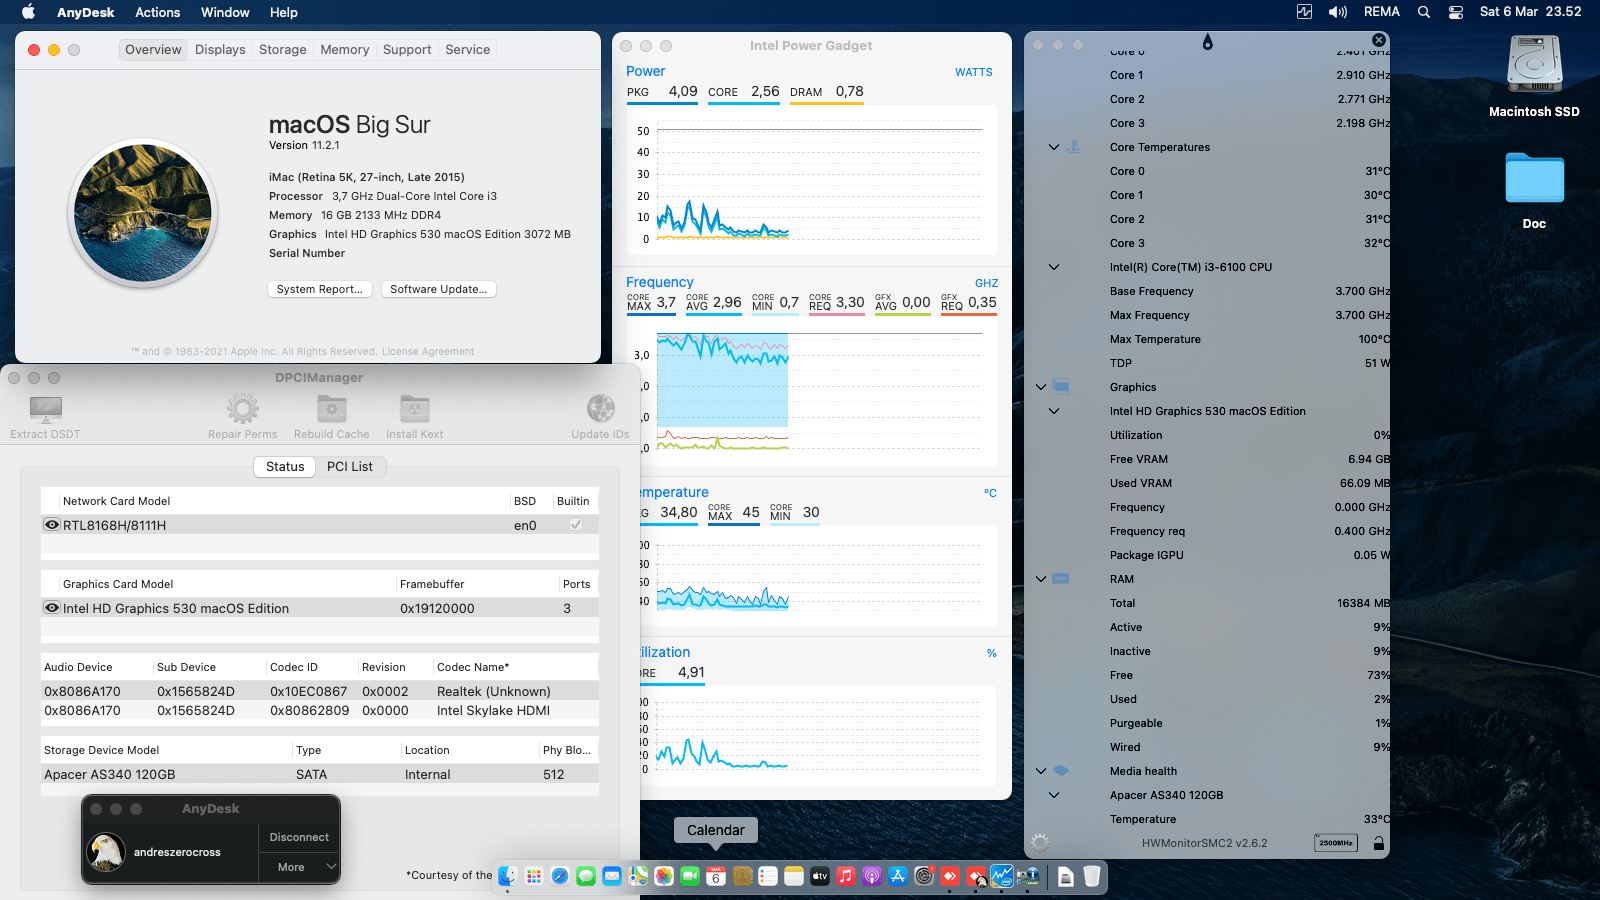Select the PCI List tab in DPCIManager
The height and width of the screenshot is (900, 1600).
(x=350, y=466)
